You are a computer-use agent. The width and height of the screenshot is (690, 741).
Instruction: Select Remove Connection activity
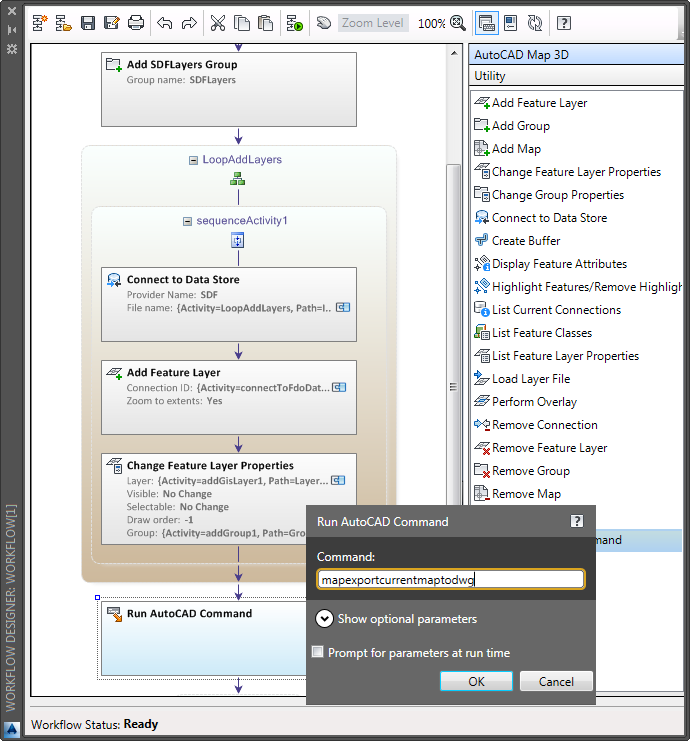tap(535, 425)
